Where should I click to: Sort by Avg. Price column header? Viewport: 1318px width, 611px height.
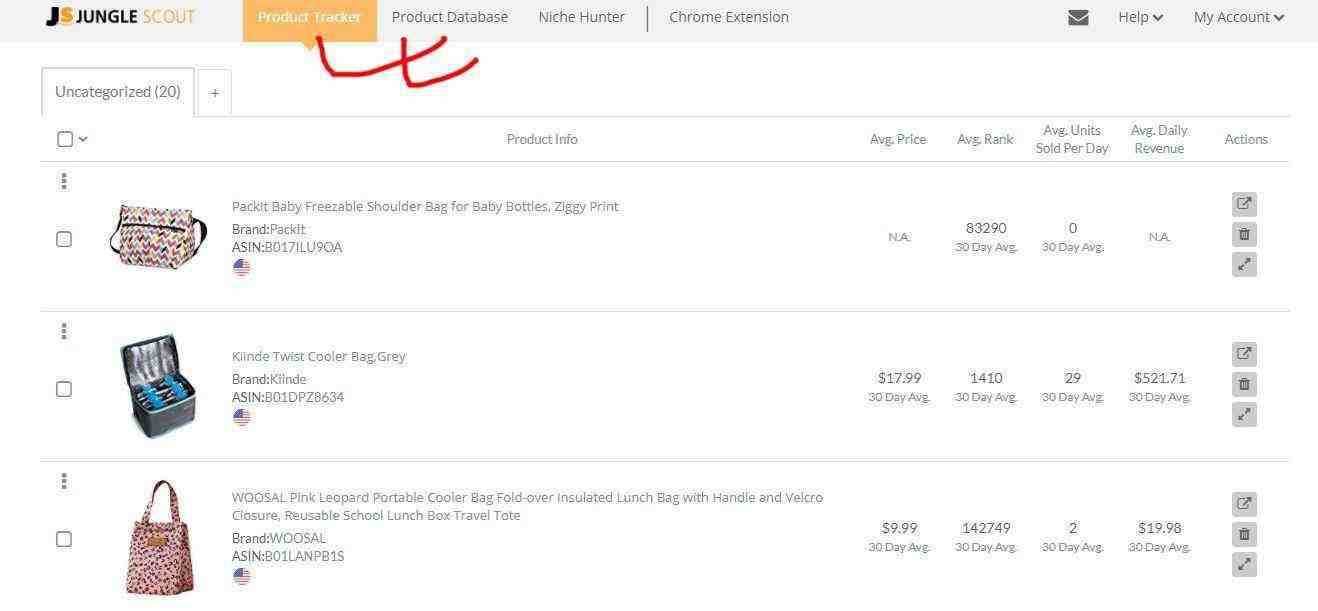[898, 139]
